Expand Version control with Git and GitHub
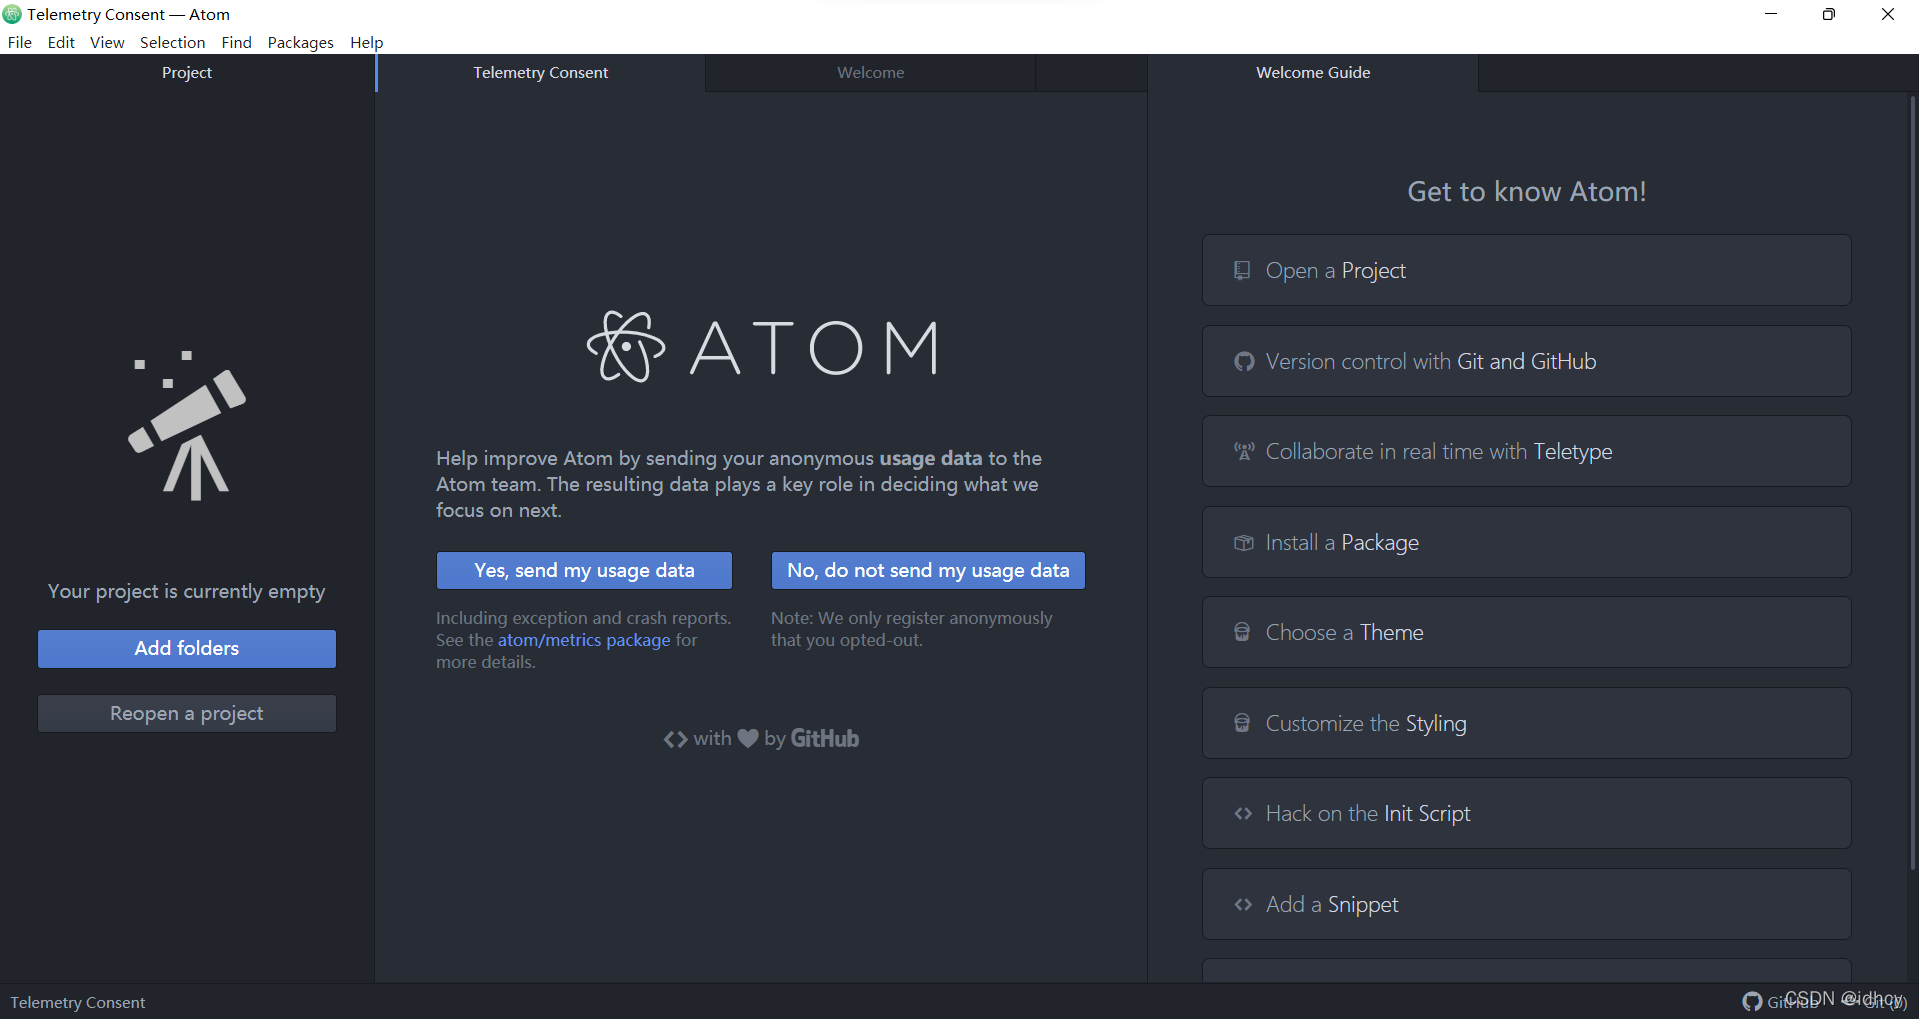1919x1019 pixels. [x=1526, y=361]
